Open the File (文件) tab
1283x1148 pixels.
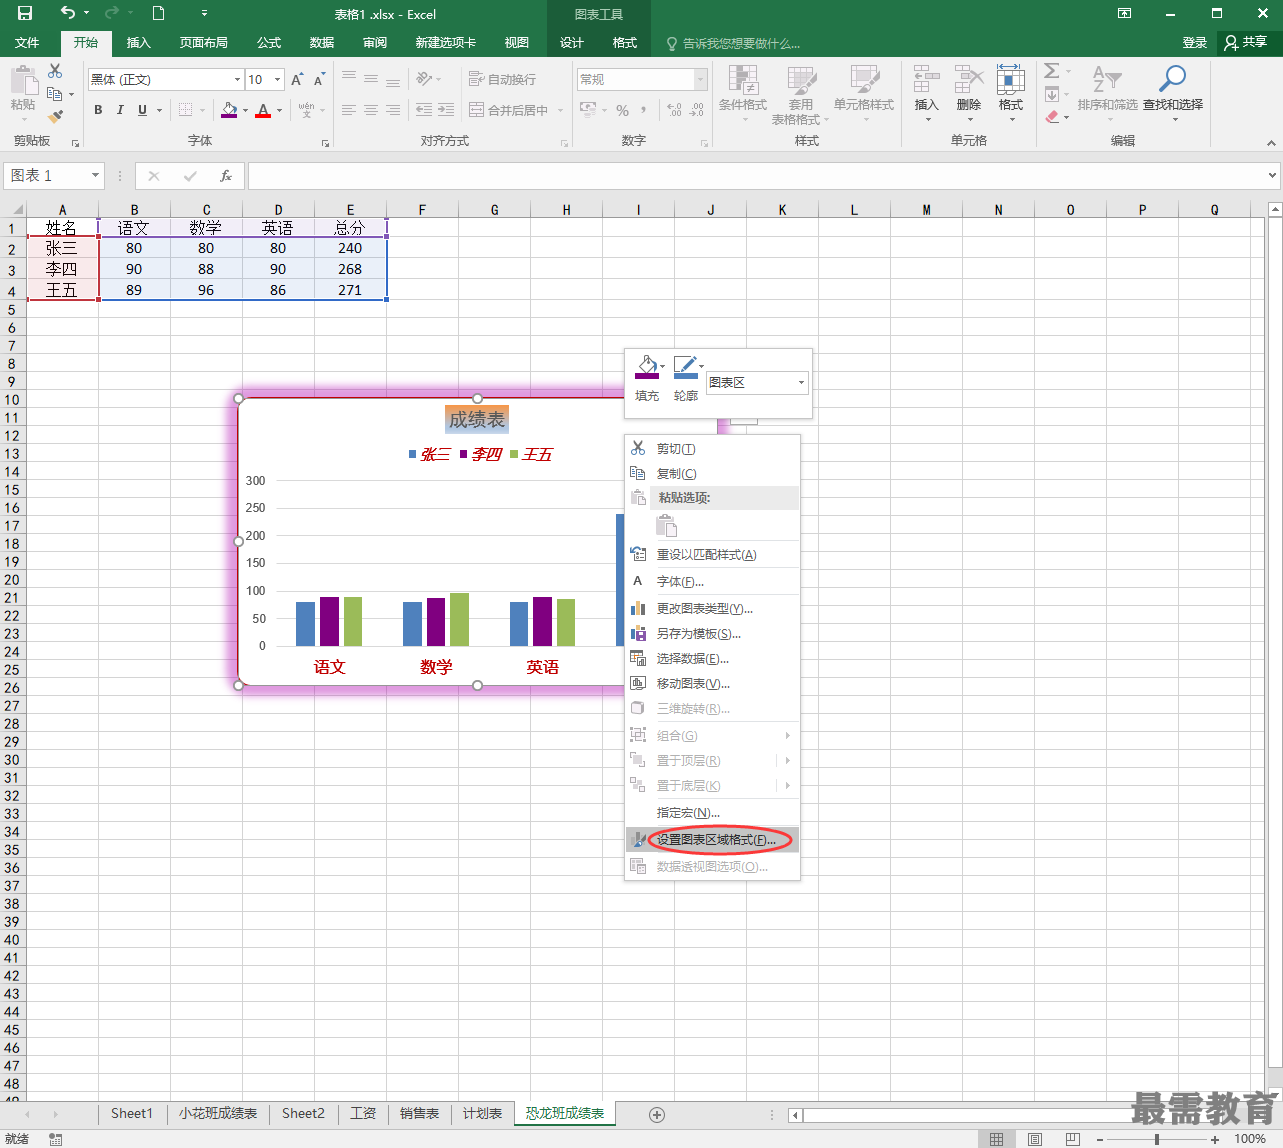point(27,42)
